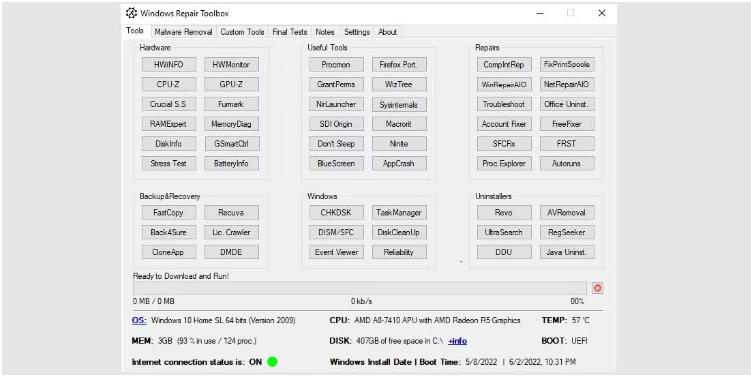Switch to the Custom Tools tab
The height and width of the screenshot is (376, 751).
coord(242,32)
